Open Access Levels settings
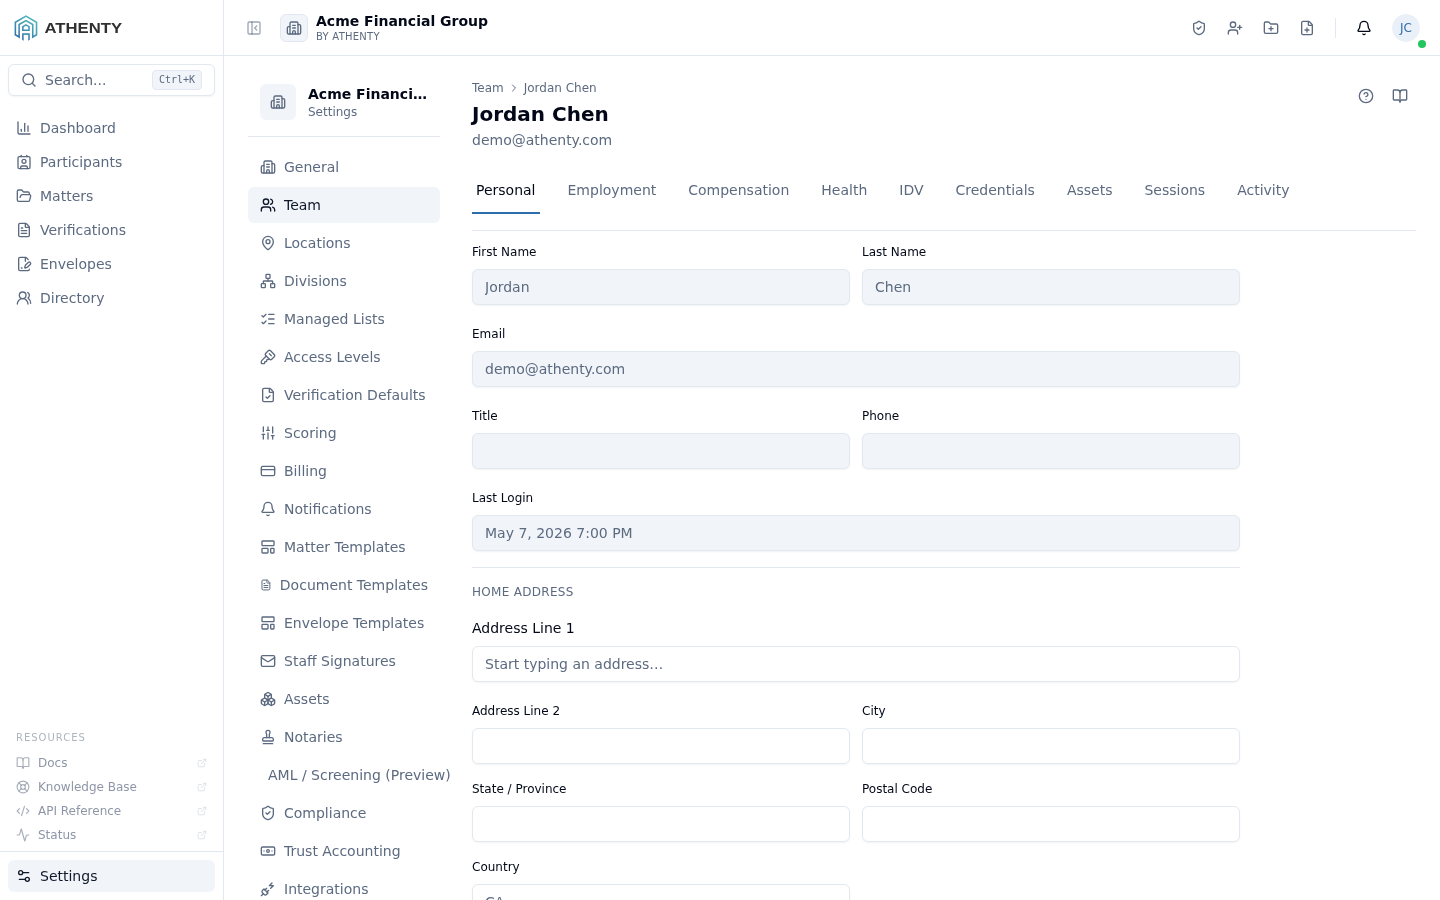The image size is (1440, 900). [x=344, y=357]
